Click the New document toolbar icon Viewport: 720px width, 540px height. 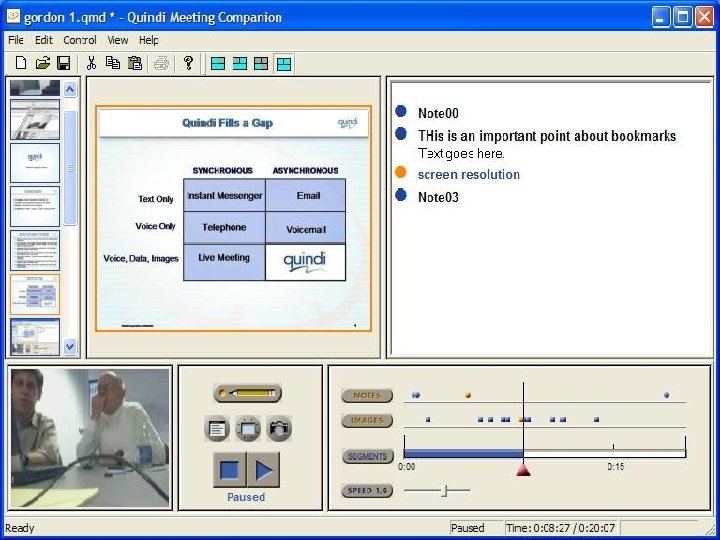(x=21, y=63)
